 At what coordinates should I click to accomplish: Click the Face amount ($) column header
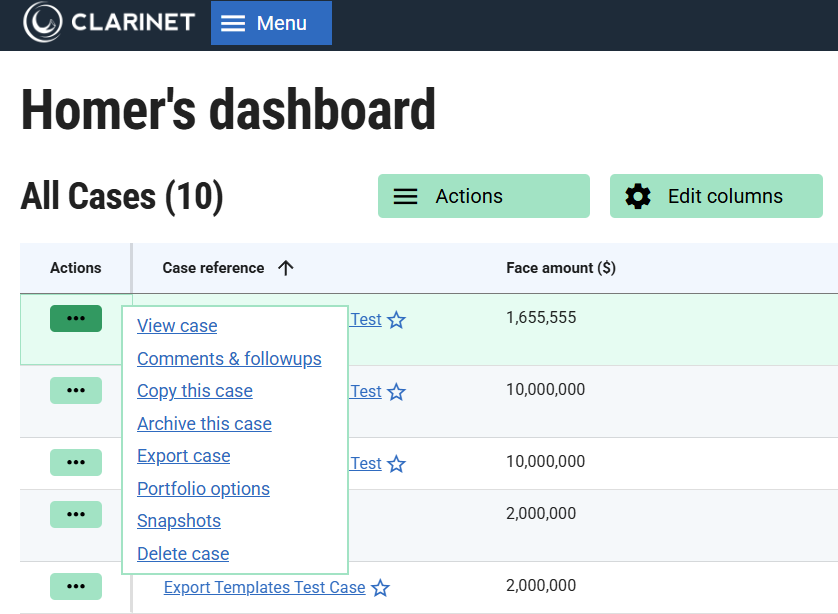pyautogui.click(x=560, y=268)
